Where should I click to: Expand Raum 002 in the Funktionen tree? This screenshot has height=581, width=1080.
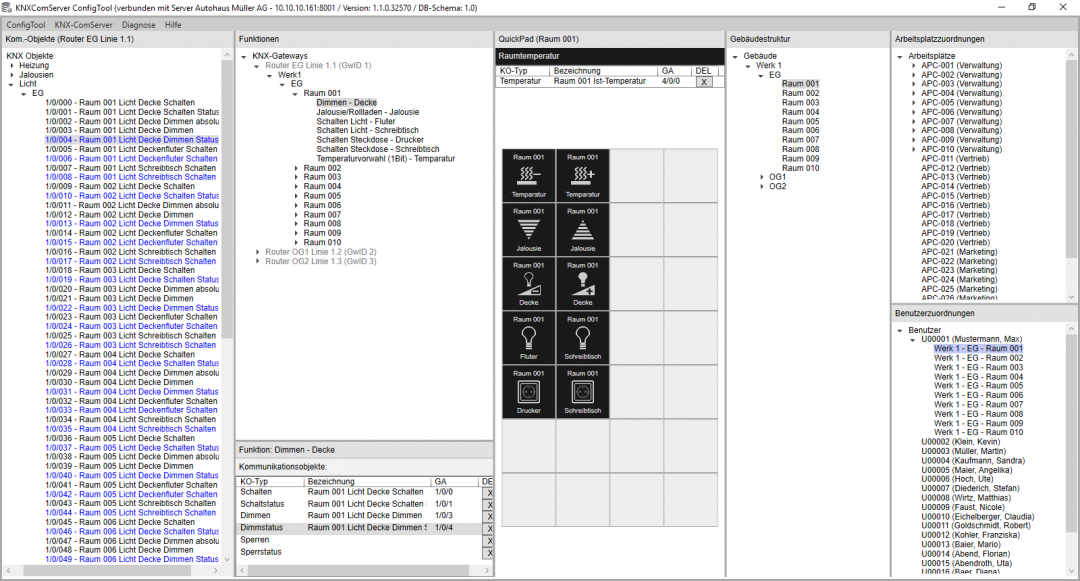tap(296, 168)
